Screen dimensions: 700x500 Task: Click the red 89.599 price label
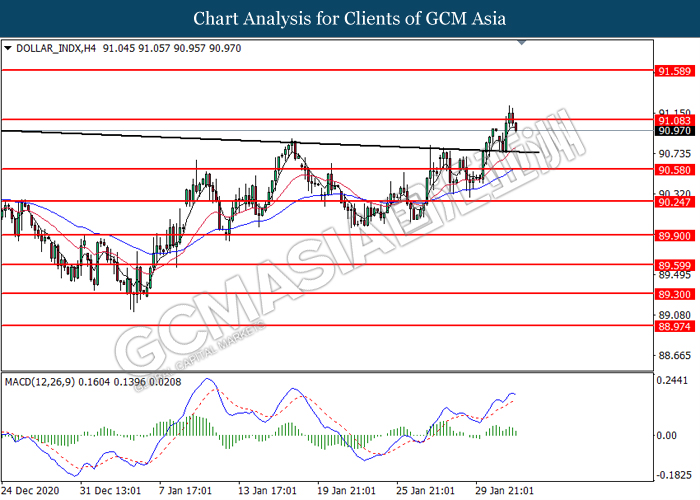coord(675,266)
